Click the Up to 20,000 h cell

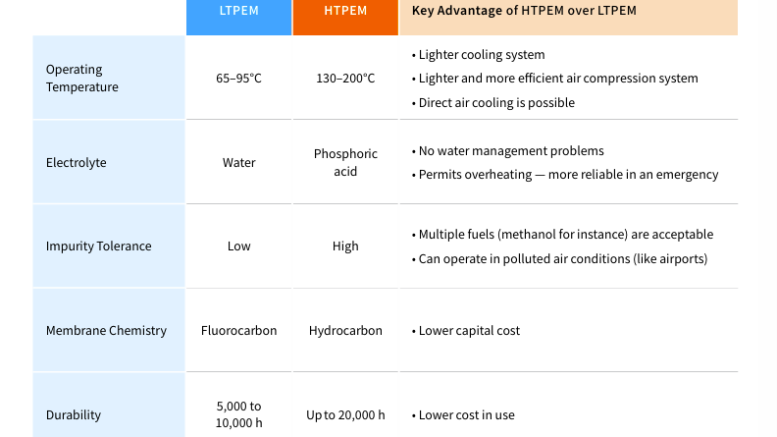(x=345, y=414)
